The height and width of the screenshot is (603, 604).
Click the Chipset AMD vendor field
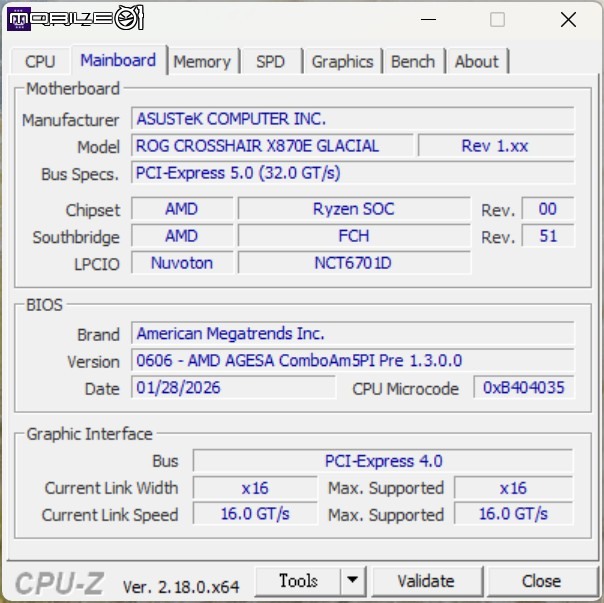point(182,209)
